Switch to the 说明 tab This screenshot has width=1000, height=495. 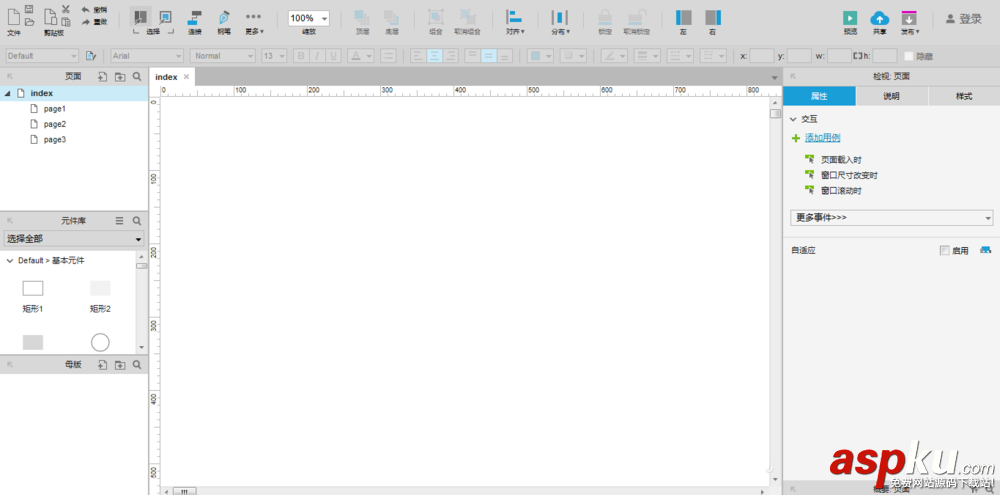[892, 96]
